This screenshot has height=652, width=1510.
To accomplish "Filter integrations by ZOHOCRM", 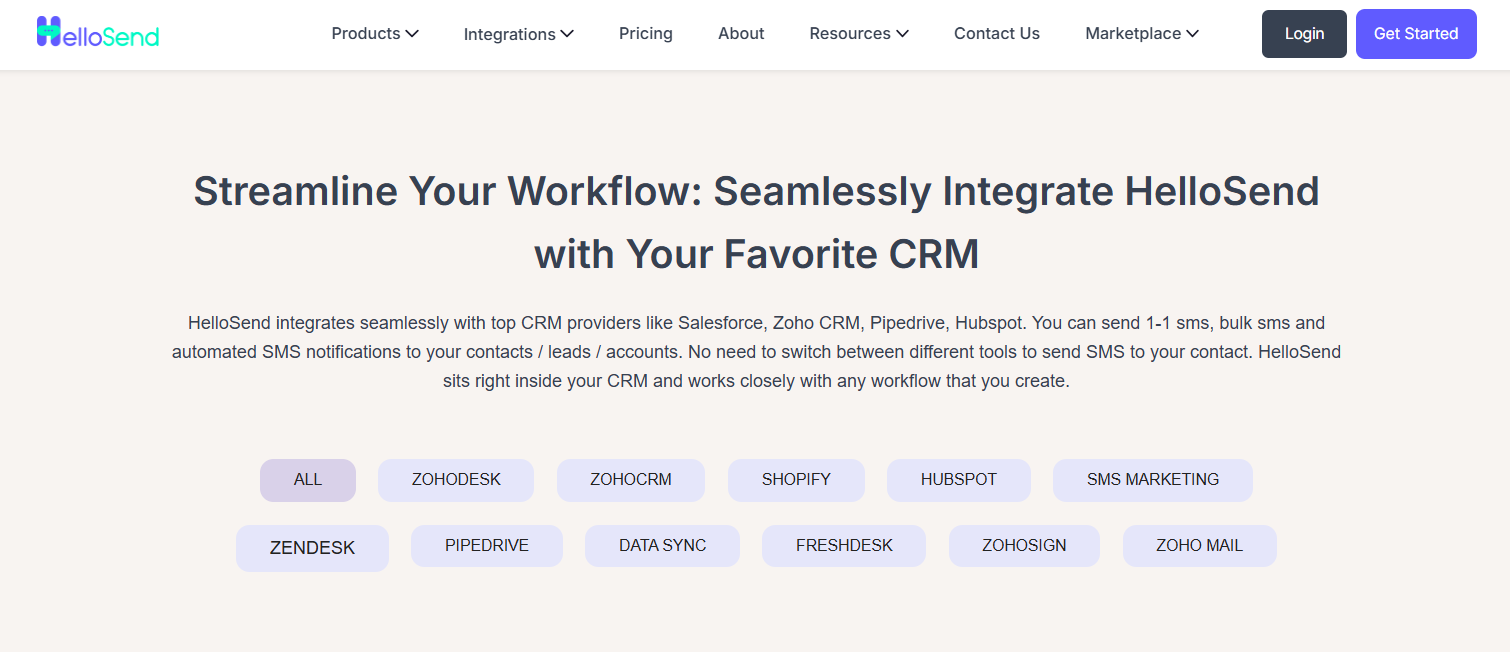I will (631, 480).
